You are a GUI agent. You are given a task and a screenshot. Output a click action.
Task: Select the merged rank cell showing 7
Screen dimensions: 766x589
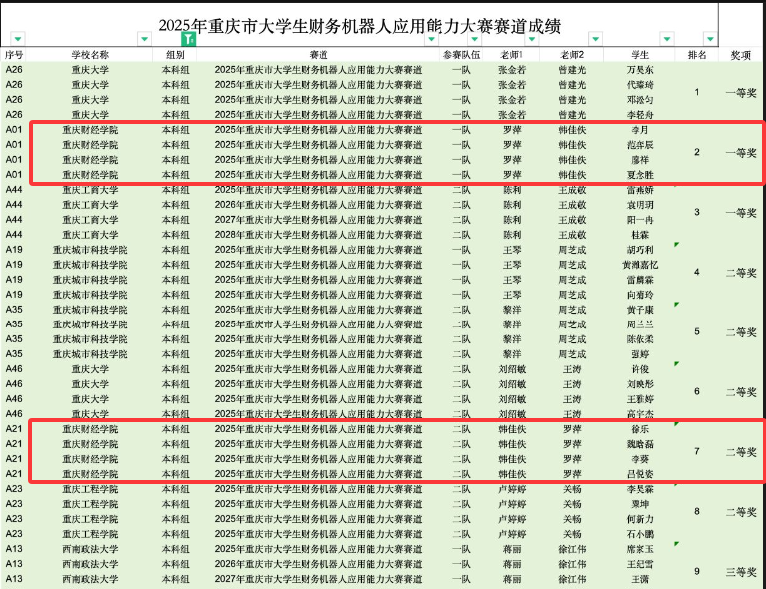[697, 451]
